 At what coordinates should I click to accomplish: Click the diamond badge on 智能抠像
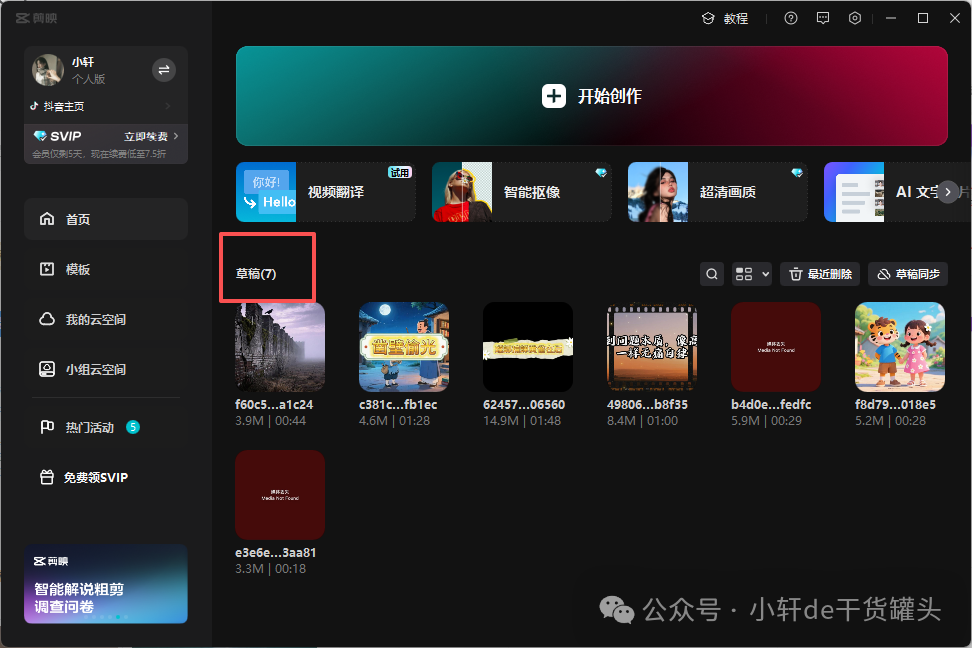(601, 172)
